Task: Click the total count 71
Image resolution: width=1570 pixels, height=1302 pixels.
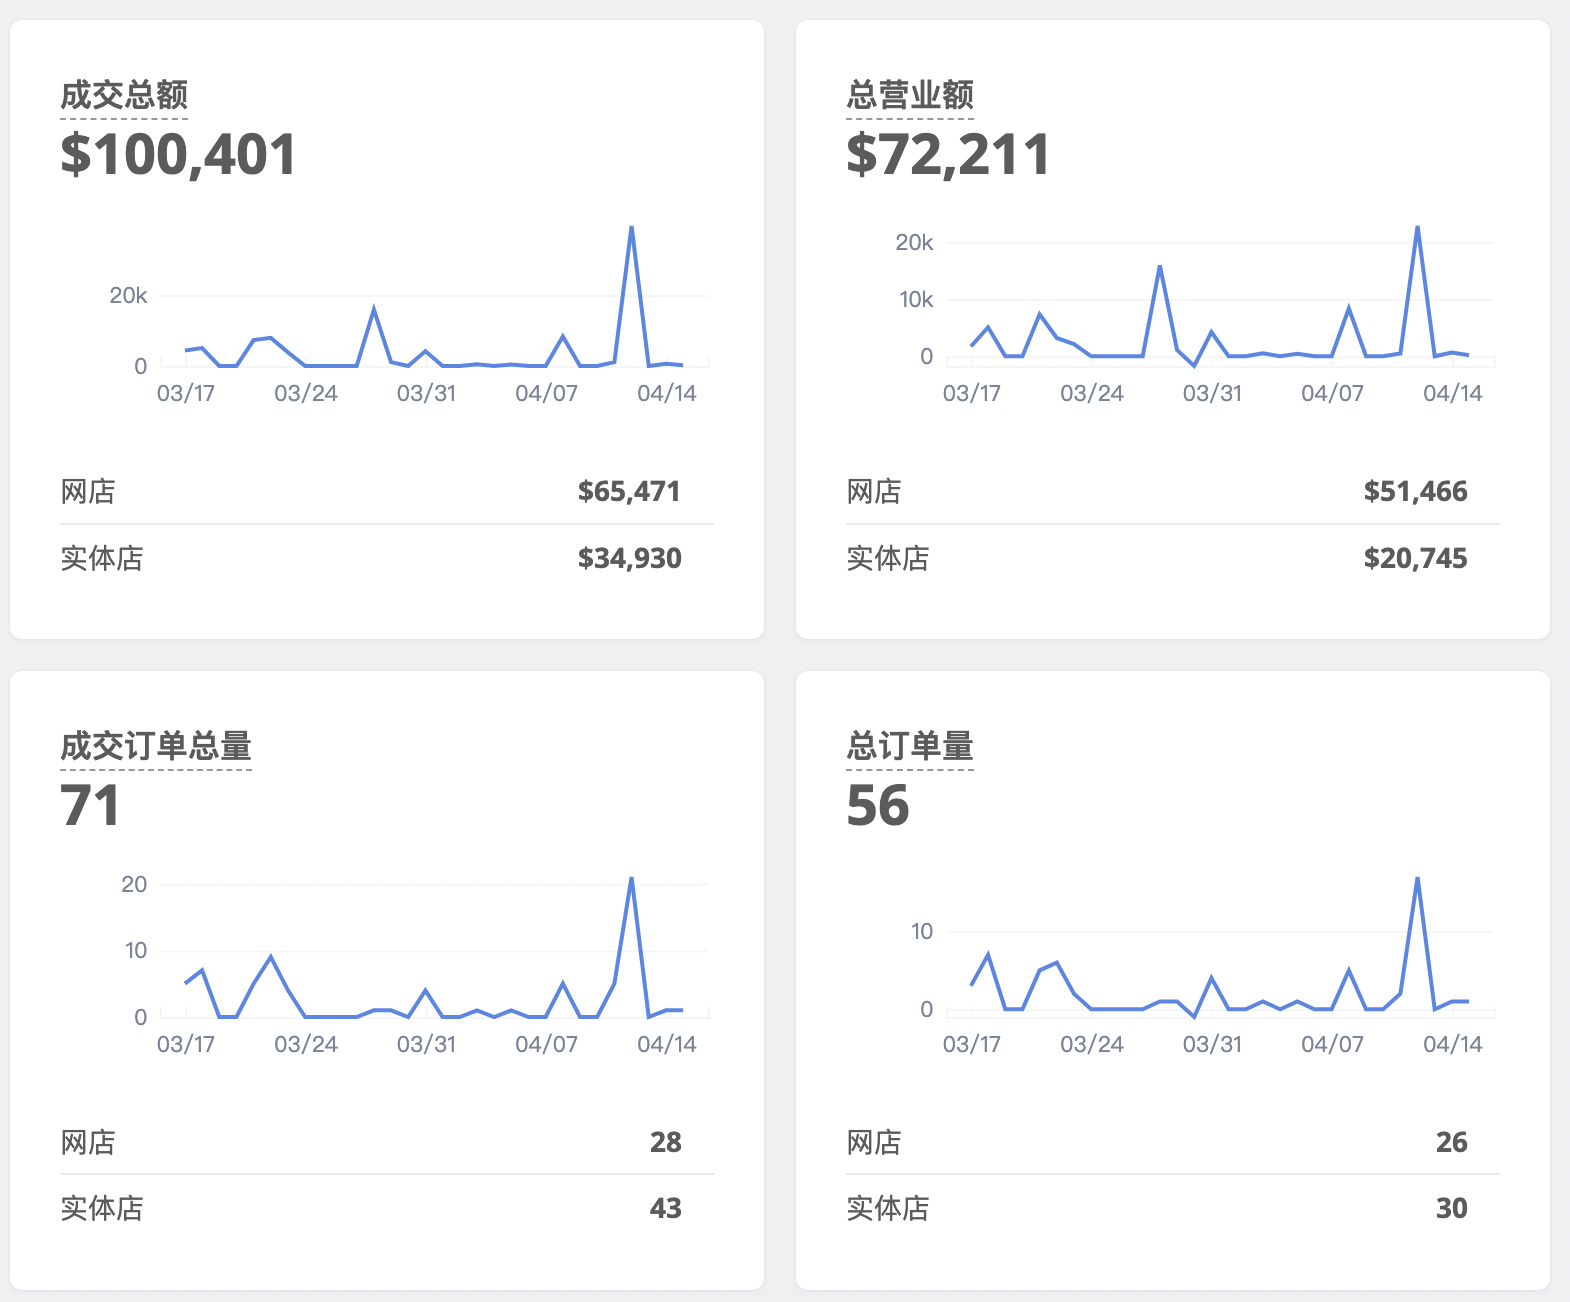Action: click(x=90, y=806)
